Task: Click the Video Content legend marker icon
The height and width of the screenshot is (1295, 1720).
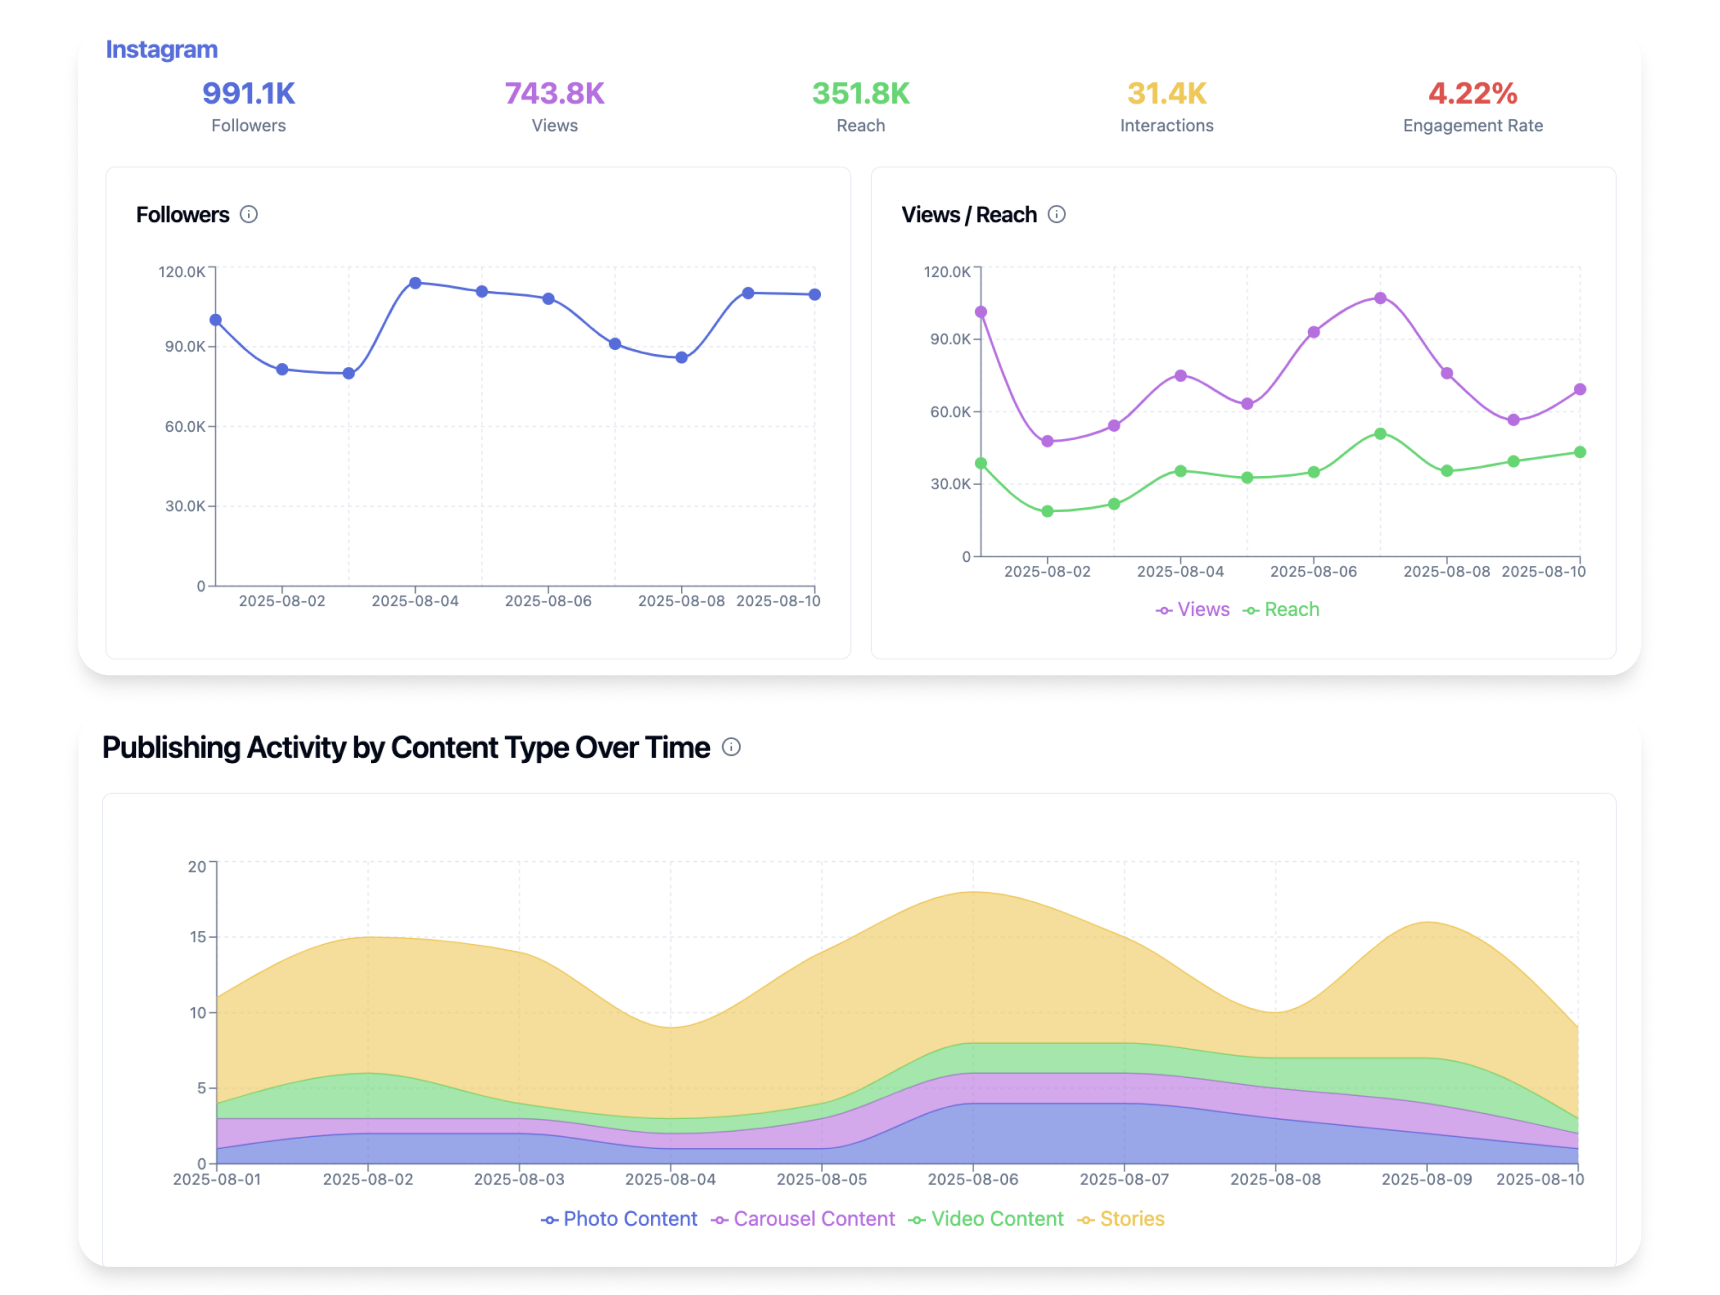Action: click(915, 1219)
